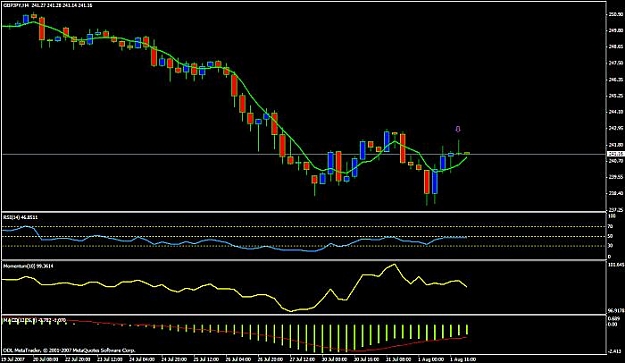Click the 1 Aug 16:00 time label
The height and width of the screenshot is (363, 625).
(463, 359)
